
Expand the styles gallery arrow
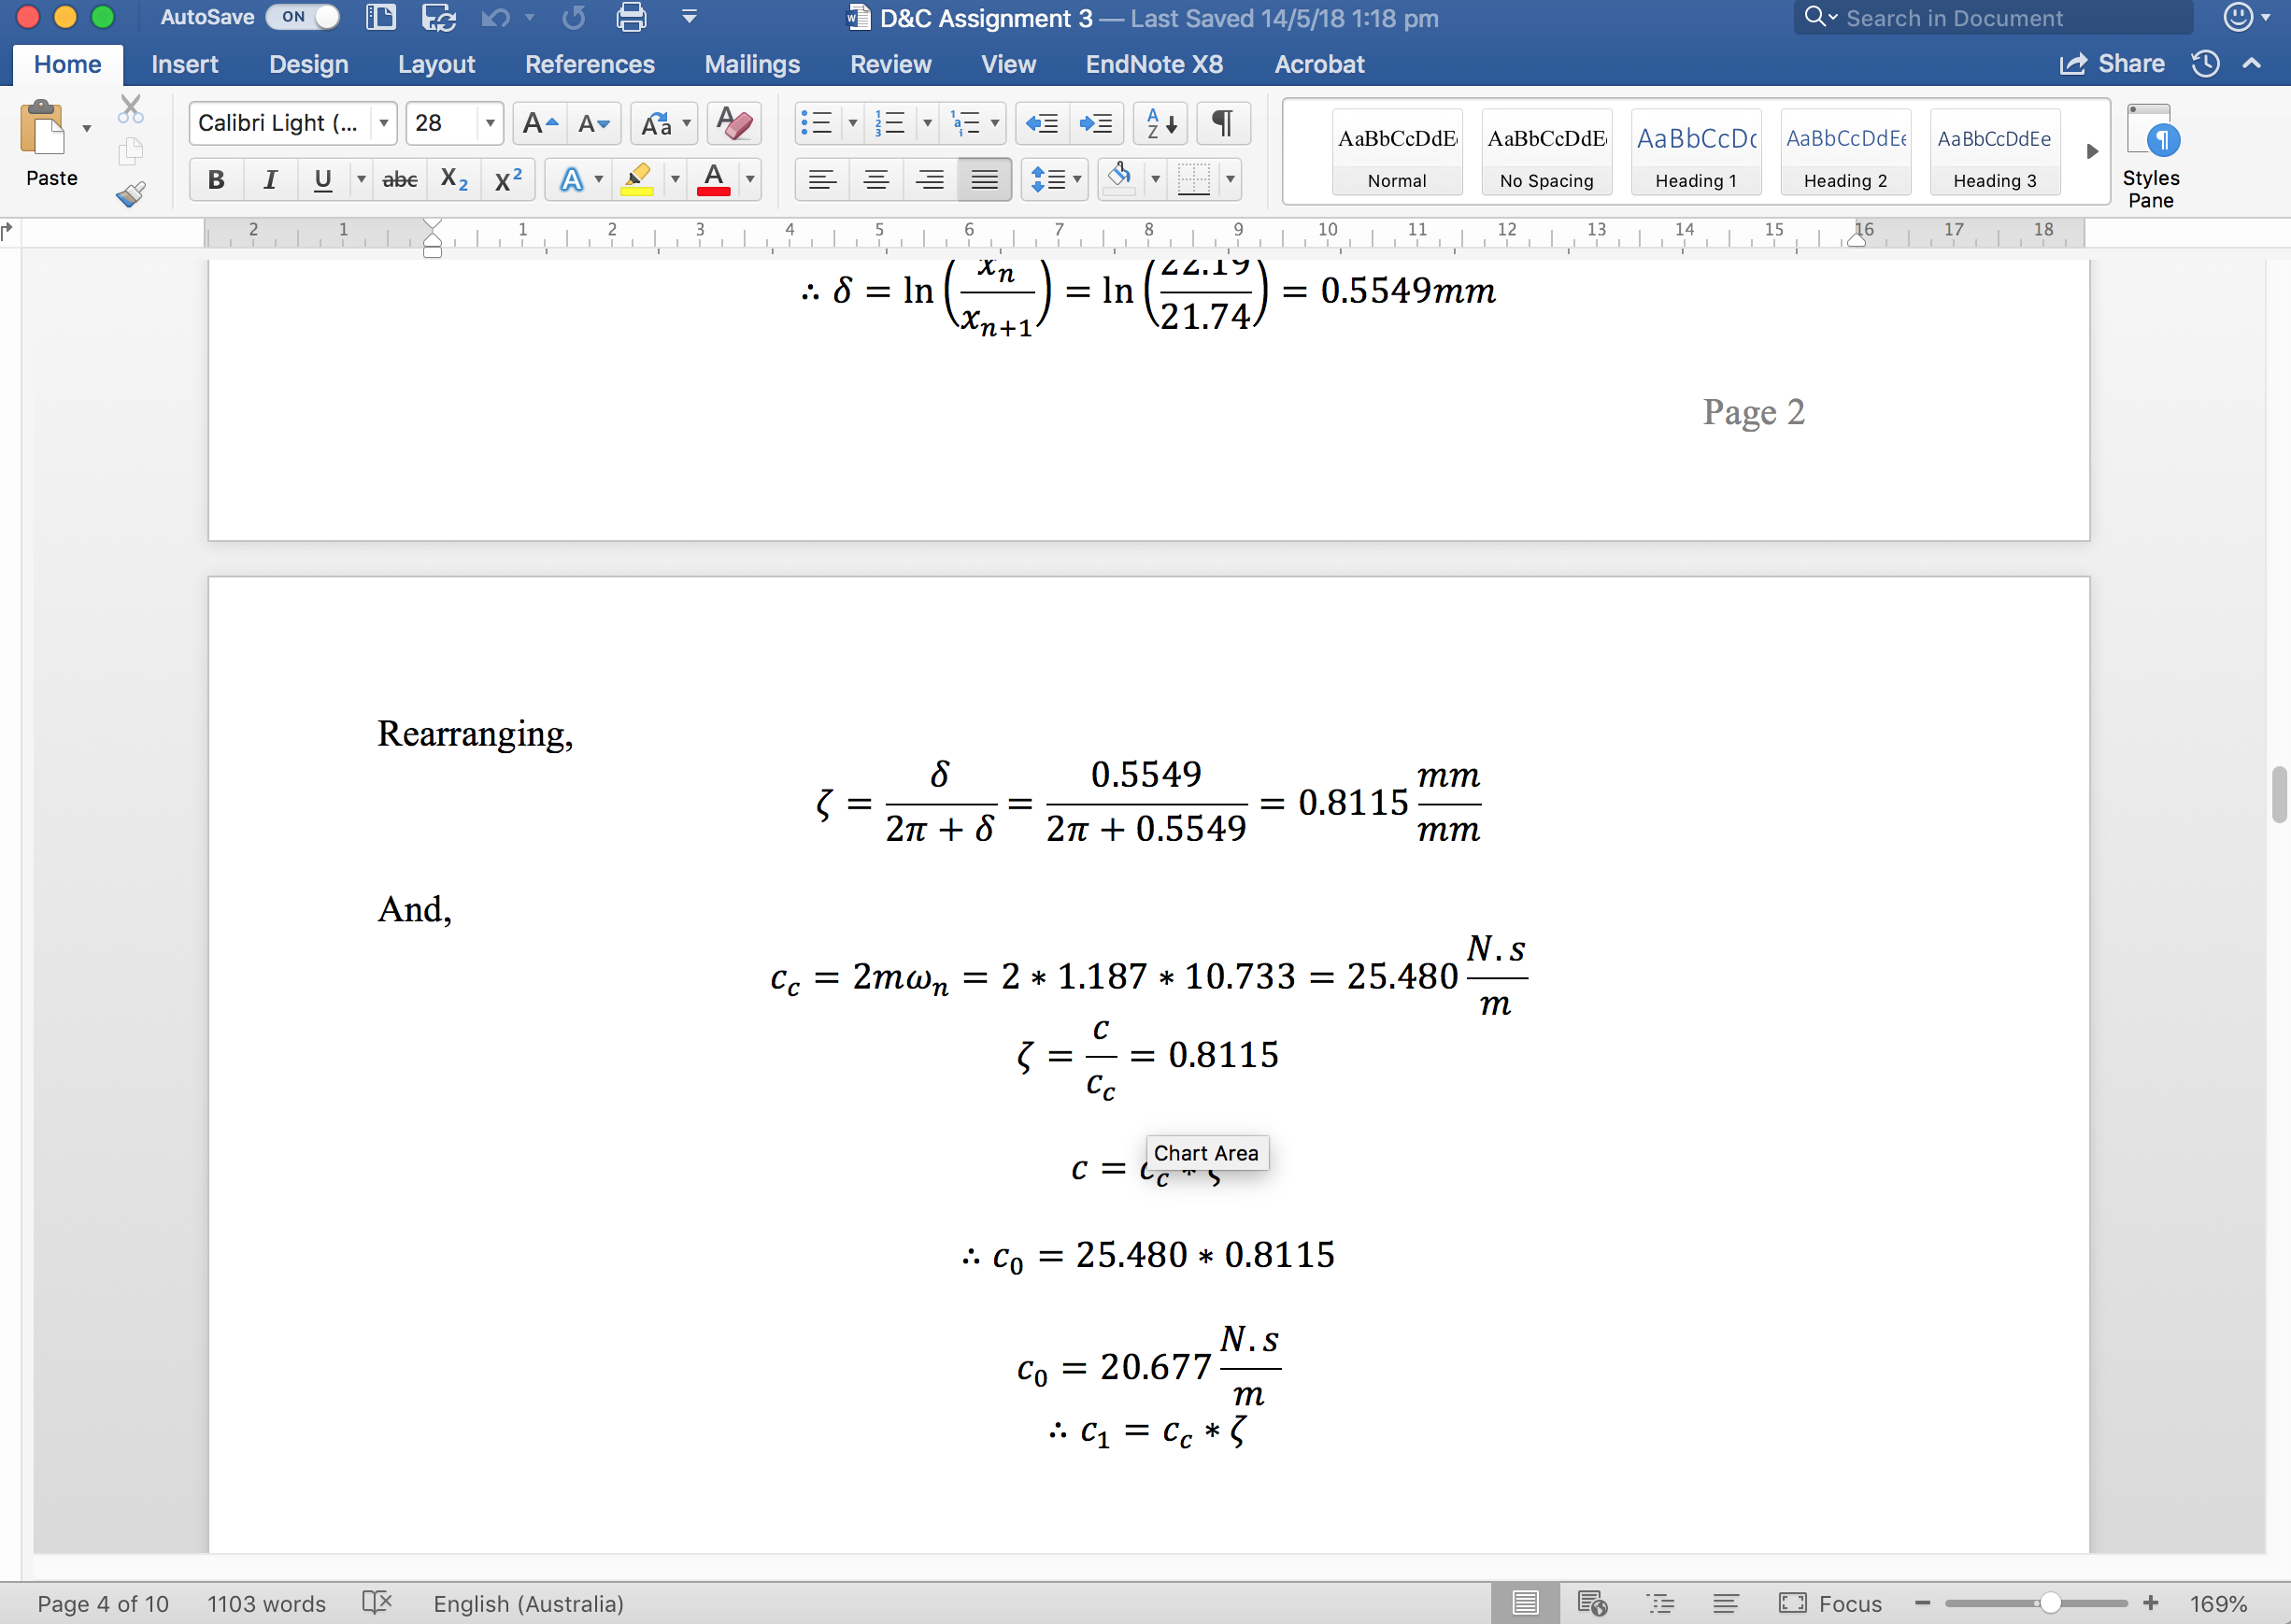click(2091, 152)
